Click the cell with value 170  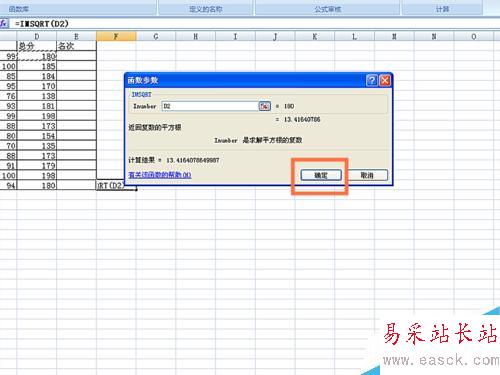tap(37, 86)
